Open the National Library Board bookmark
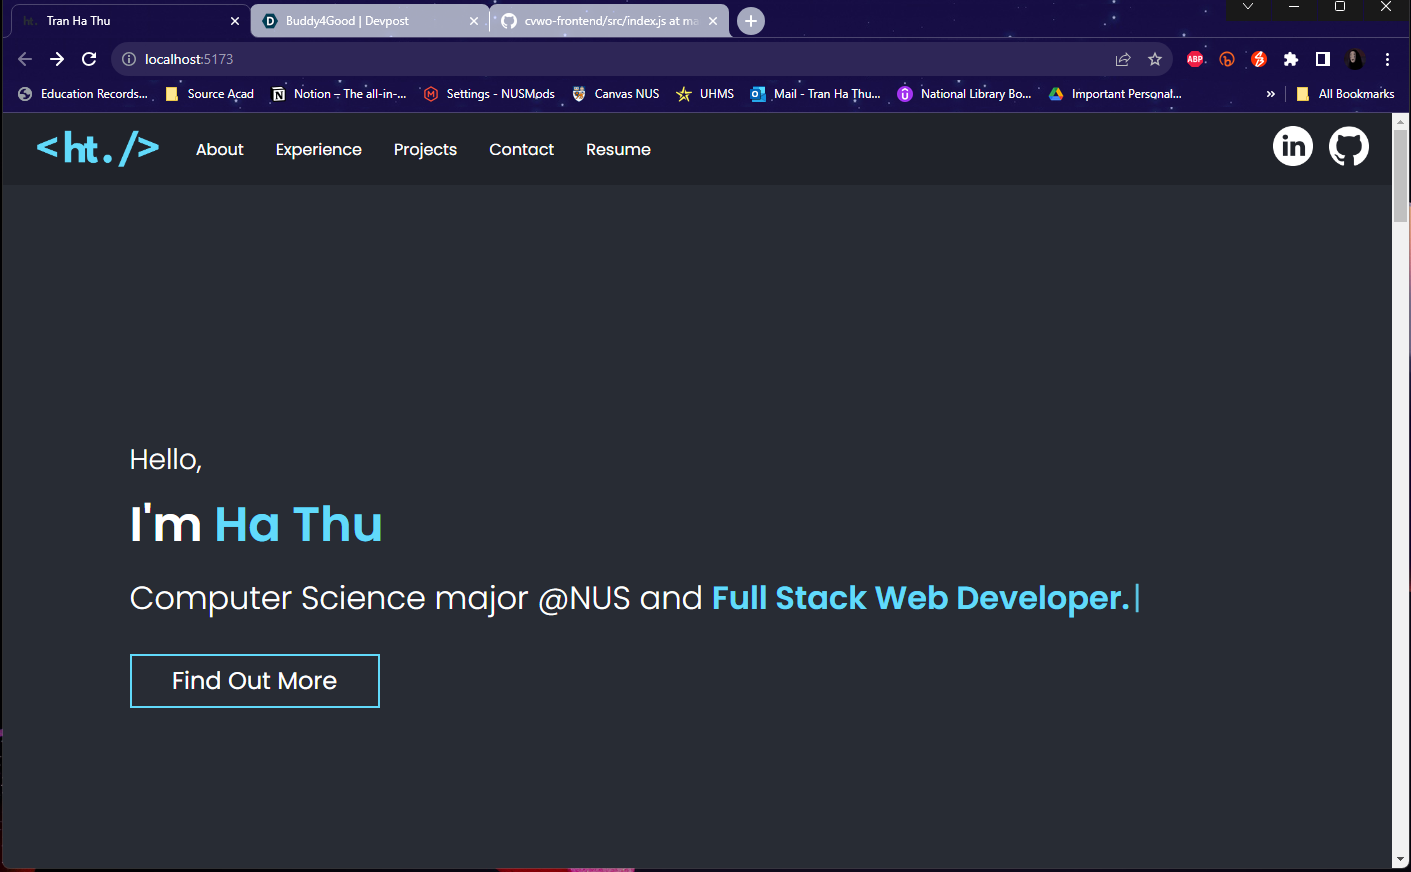The width and height of the screenshot is (1411, 872). [x=965, y=94]
